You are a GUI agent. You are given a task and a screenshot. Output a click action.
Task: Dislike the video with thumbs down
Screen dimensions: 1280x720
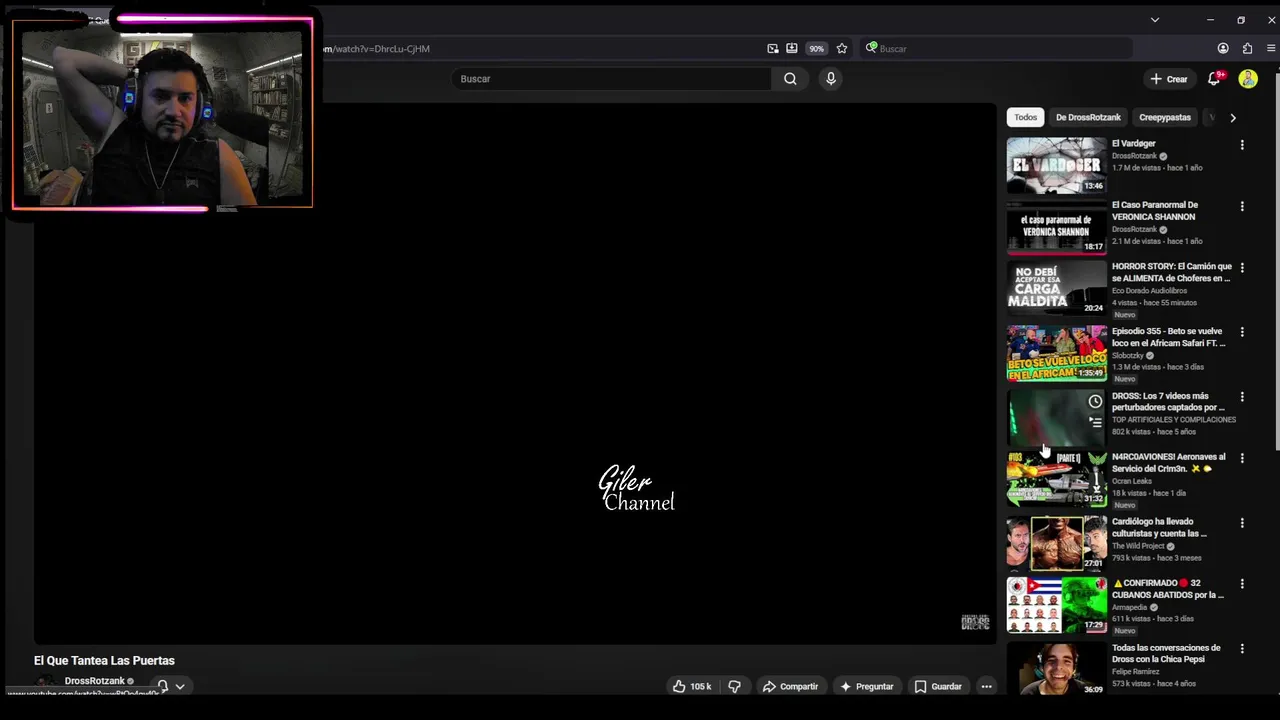click(734, 686)
